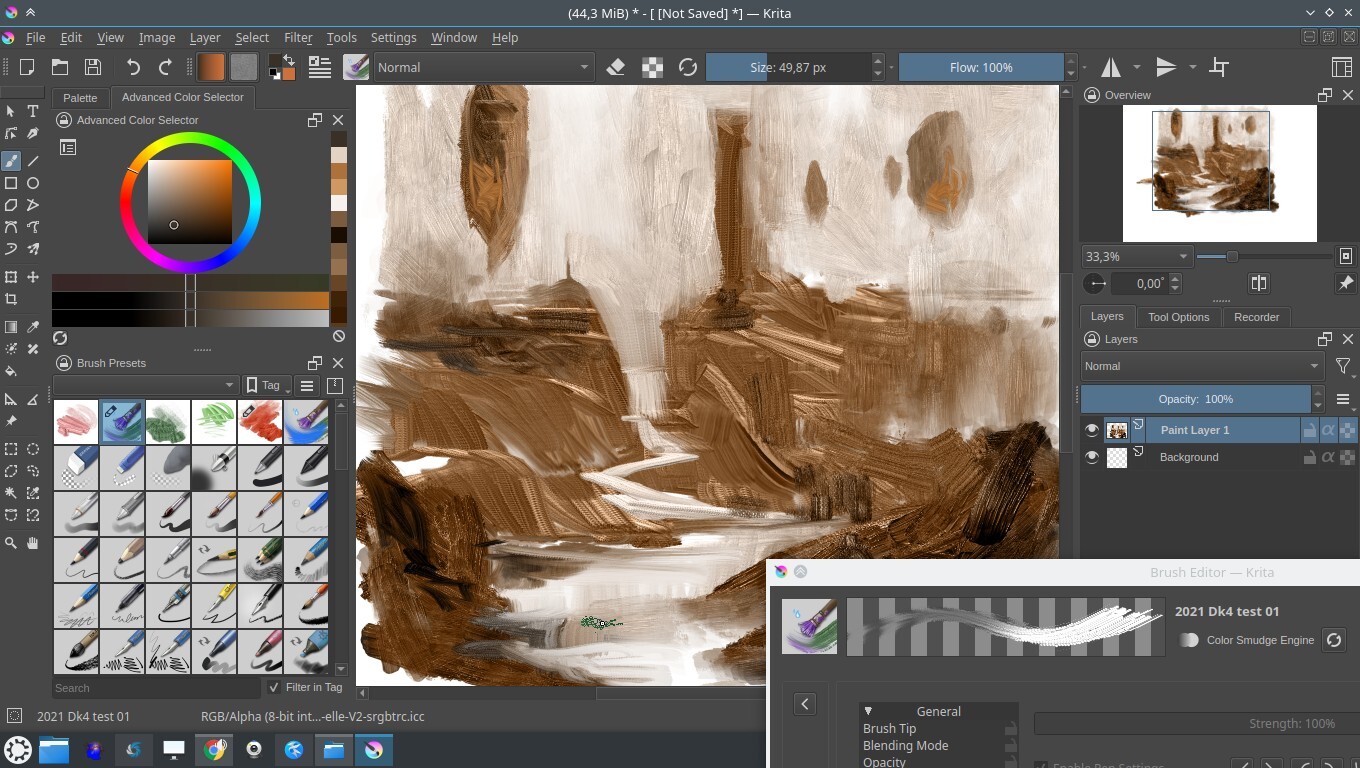Hide the Paint Layer 1 layer
This screenshot has width=1360, height=768.
[x=1092, y=430]
